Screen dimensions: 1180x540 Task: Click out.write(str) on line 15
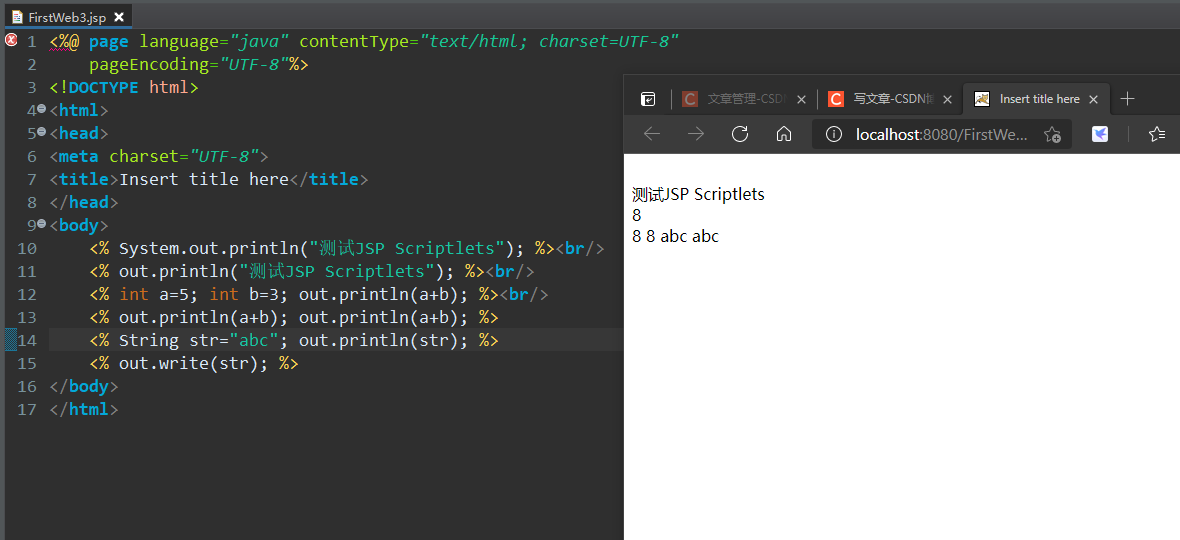[193, 364]
